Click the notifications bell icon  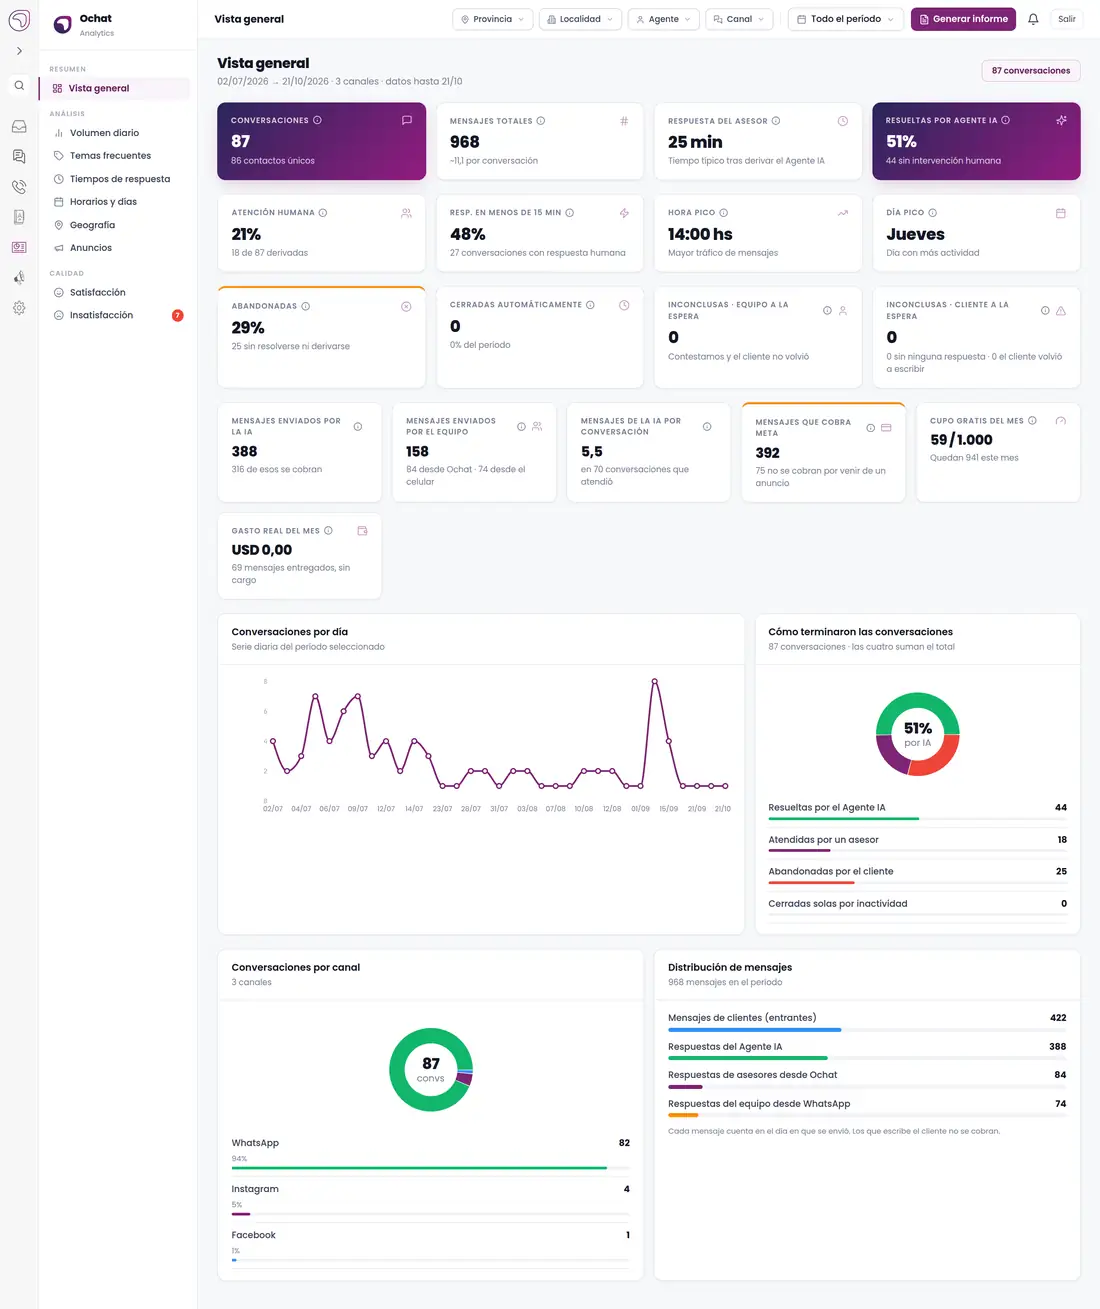(1033, 19)
